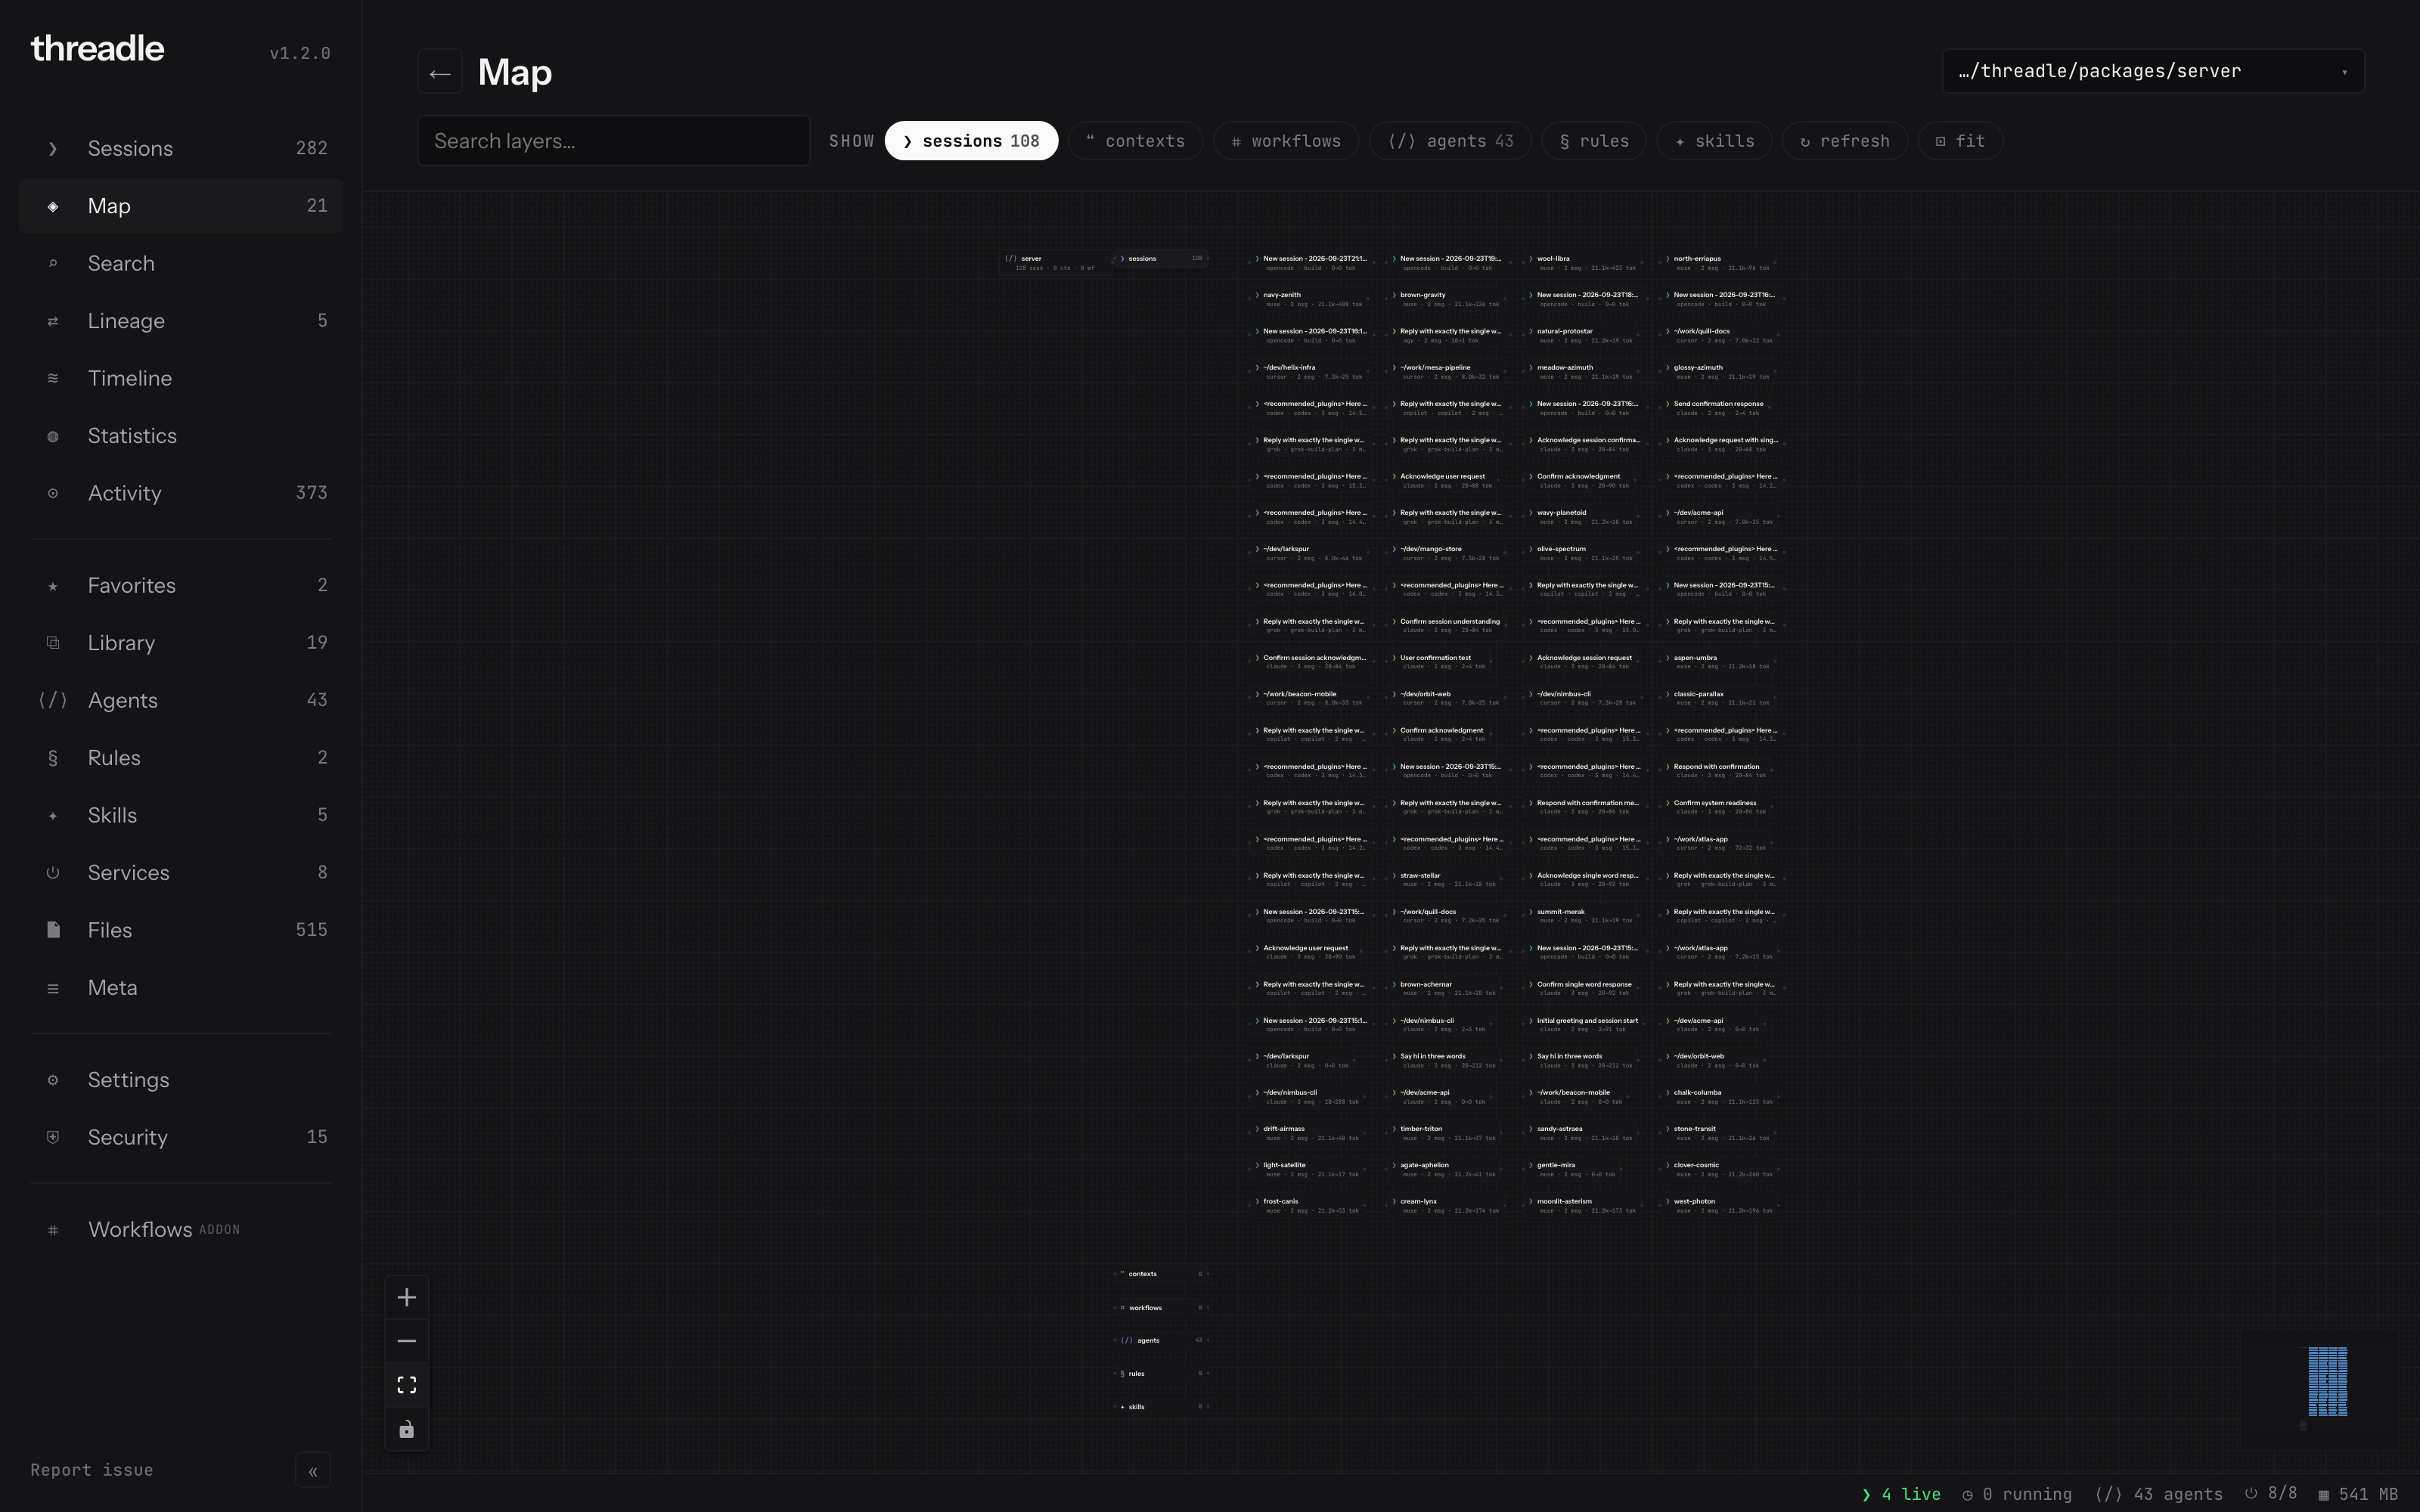The height and width of the screenshot is (1512, 2420).
Task: Click the fit button in toolbar
Action: [x=1960, y=141]
